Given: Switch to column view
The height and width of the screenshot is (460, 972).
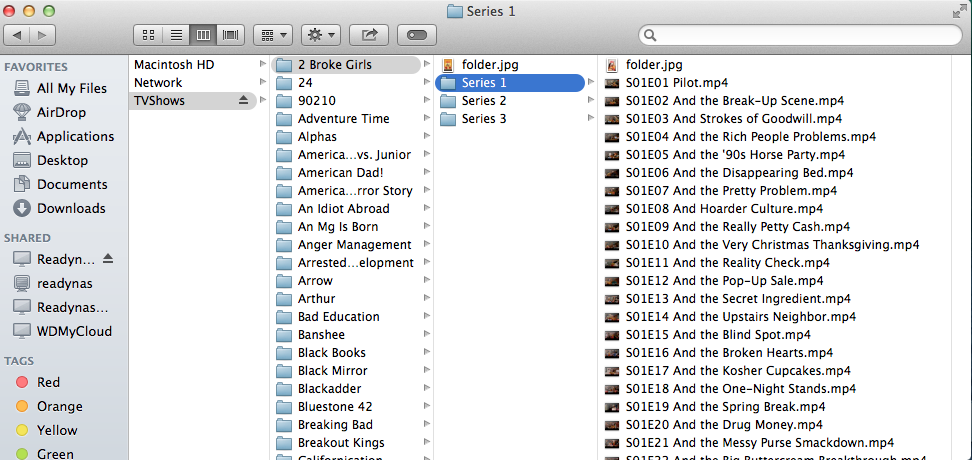Looking at the screenshot, I should click(203, 35).
